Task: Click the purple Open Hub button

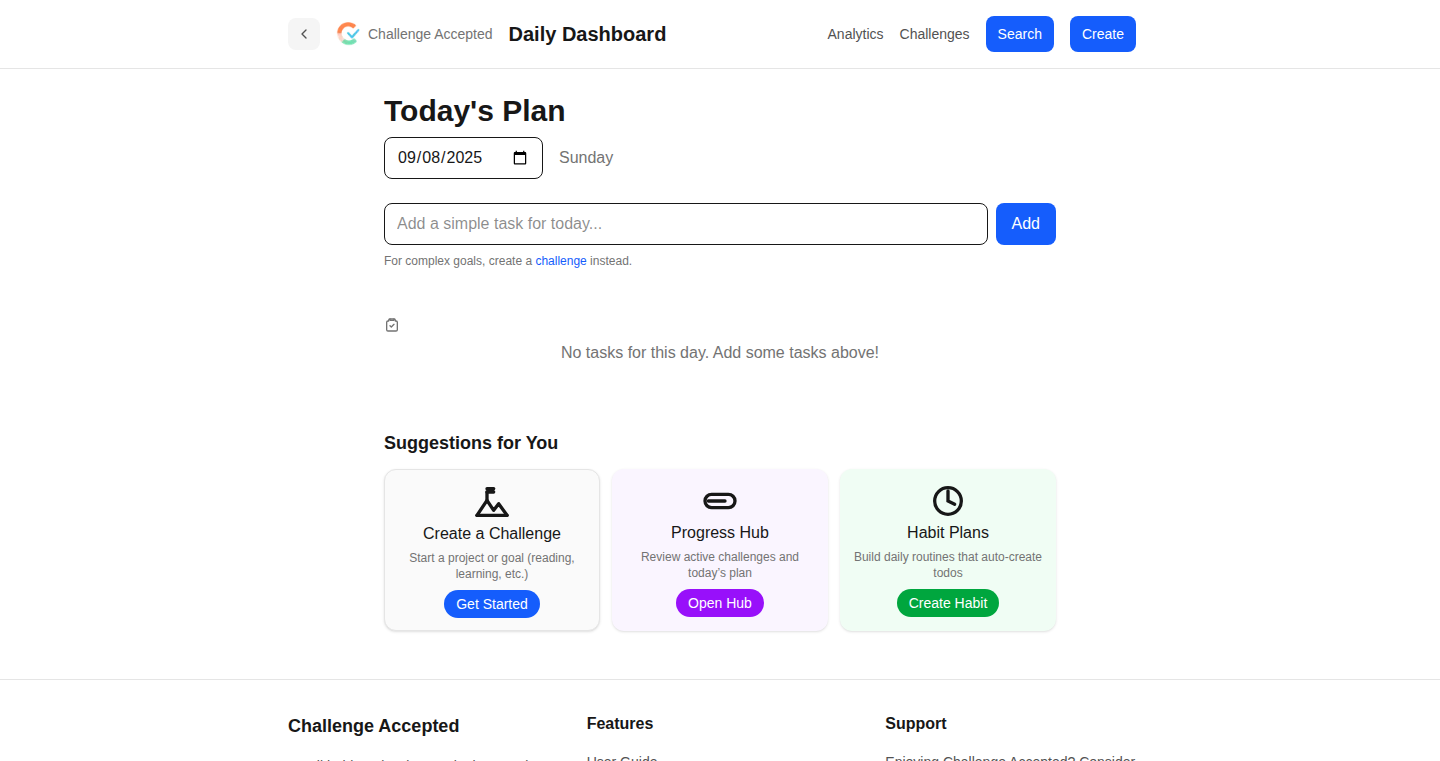Action: coord(720,603)
